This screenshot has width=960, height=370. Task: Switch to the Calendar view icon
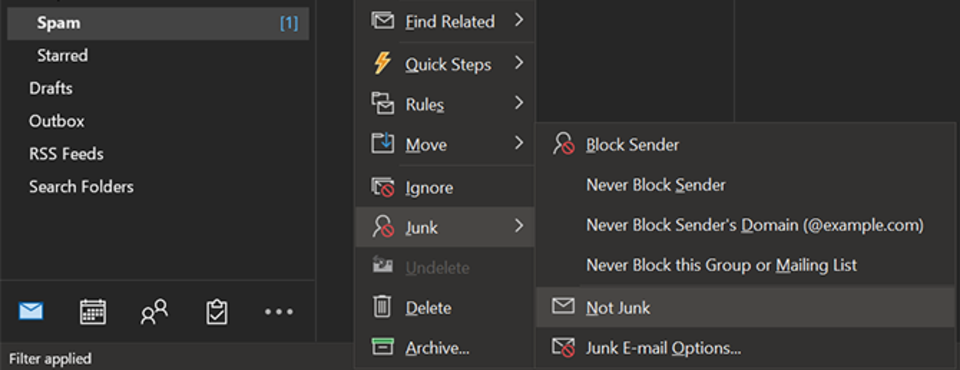pos(93,312)
